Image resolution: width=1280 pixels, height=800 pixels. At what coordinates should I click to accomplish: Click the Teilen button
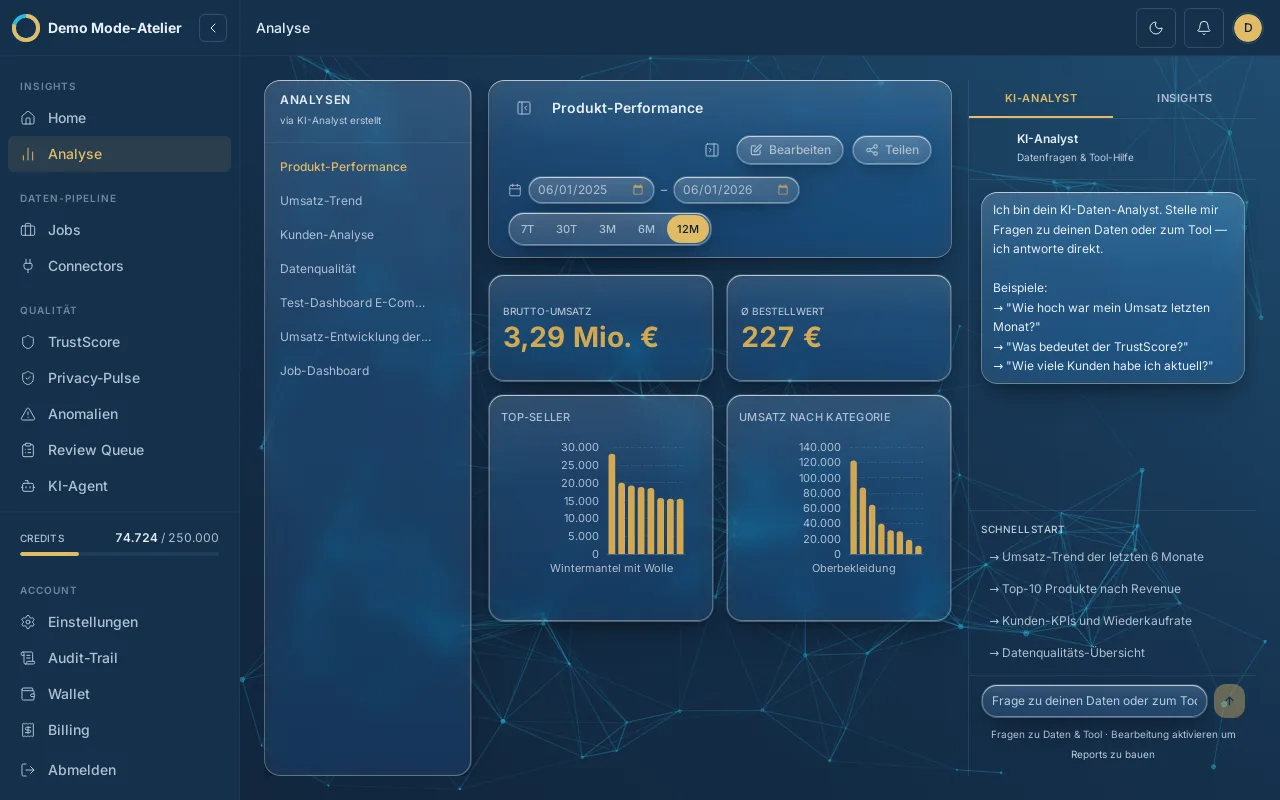(892, 150)
